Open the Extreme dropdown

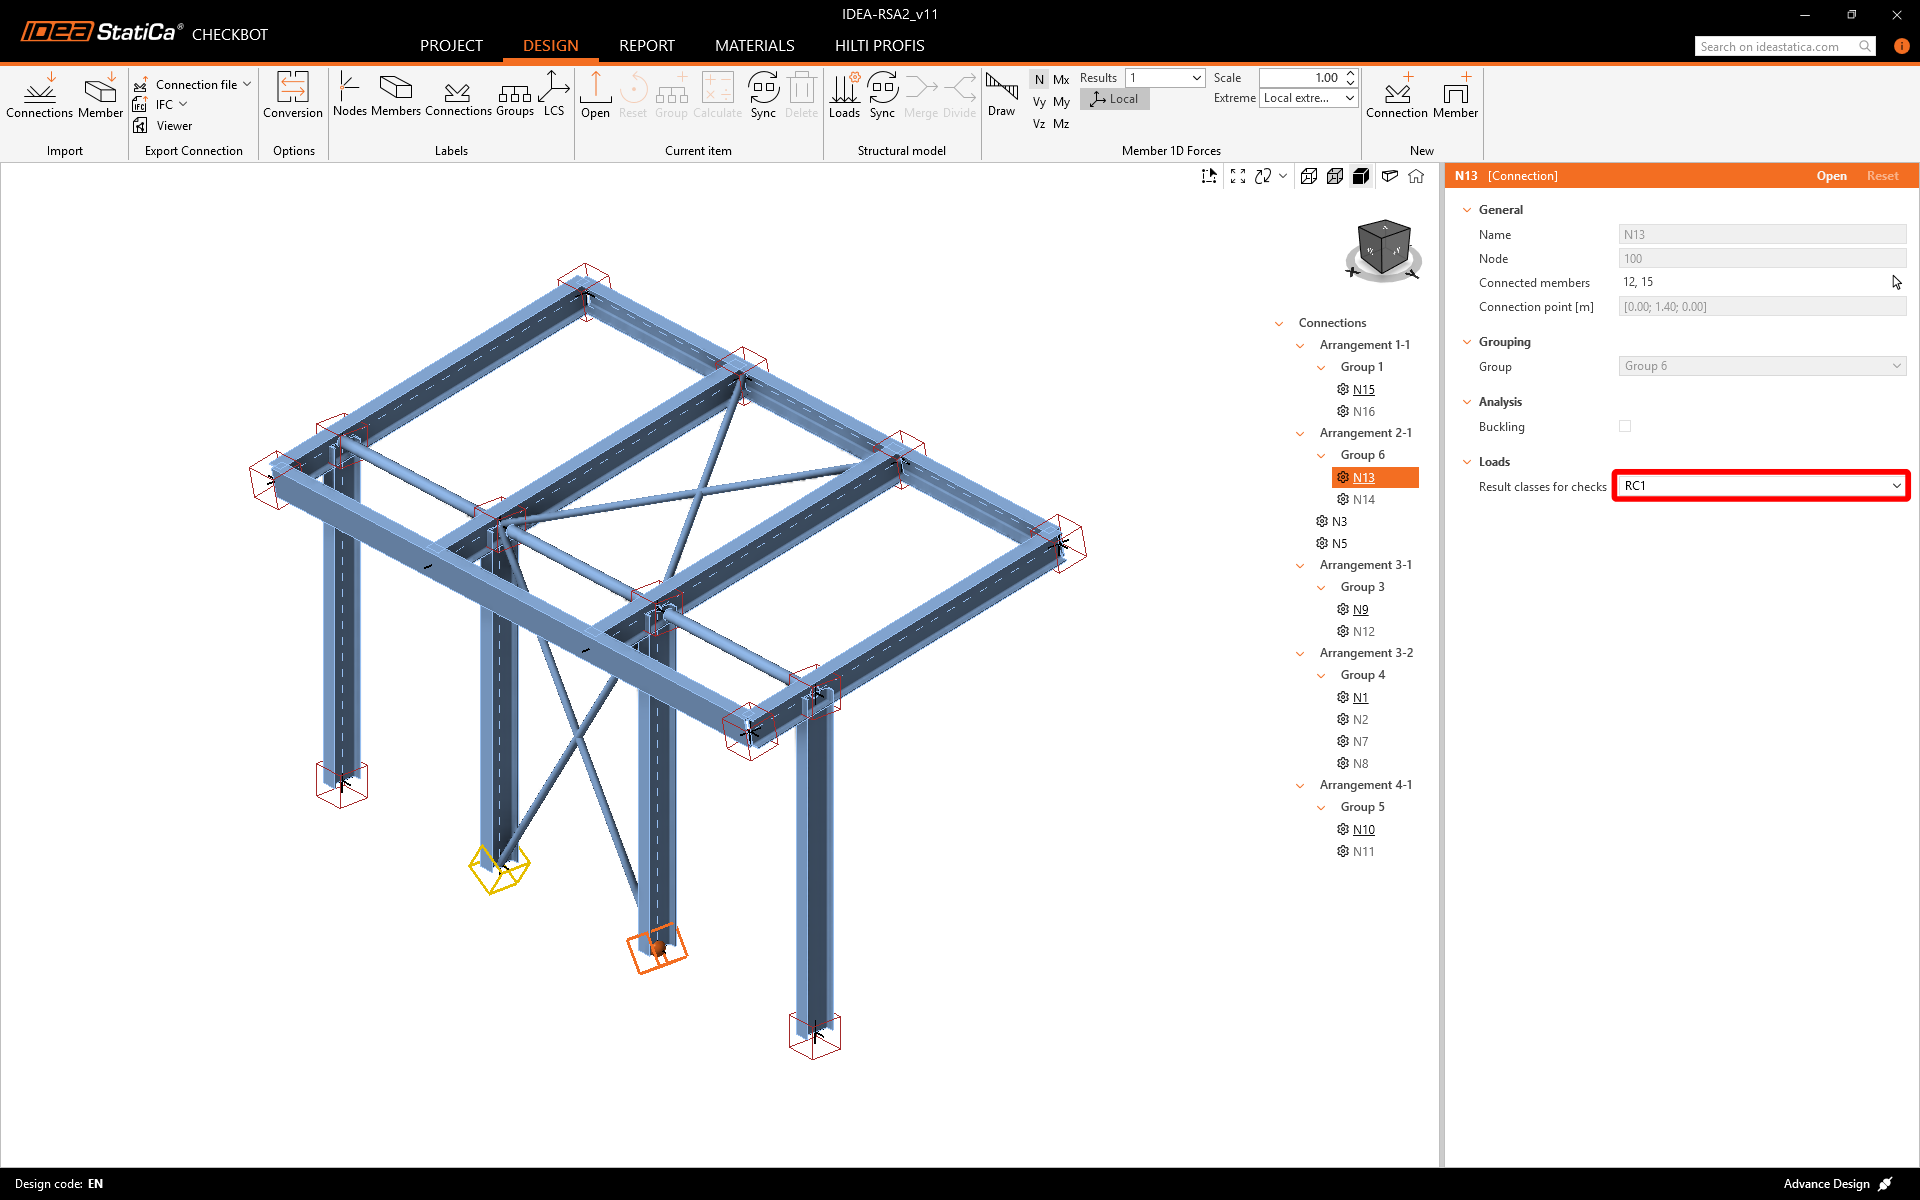click(1308, 98)
